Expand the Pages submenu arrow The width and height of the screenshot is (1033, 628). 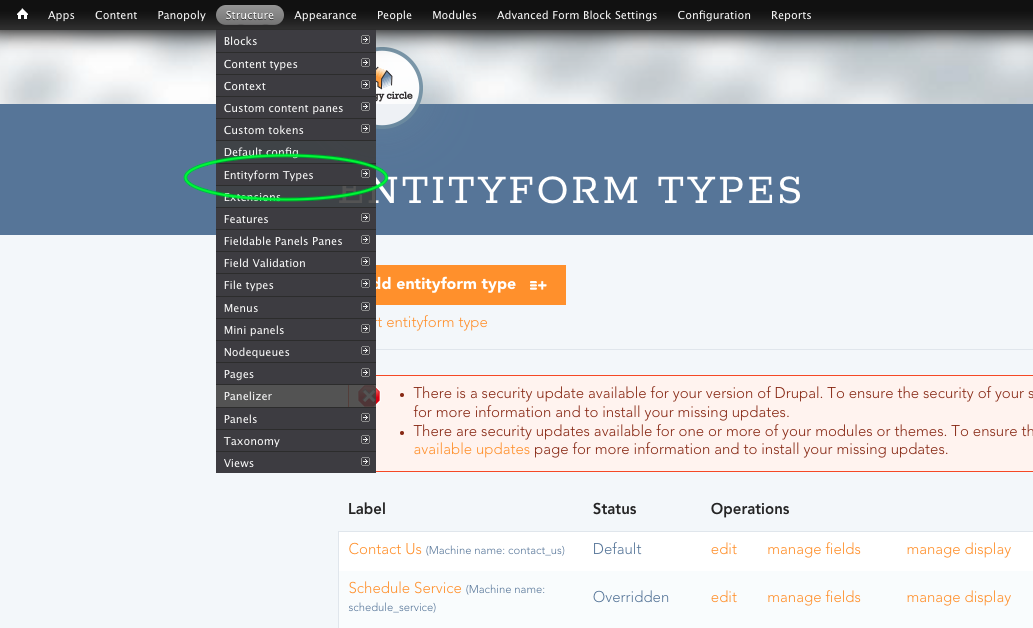(x=365, y=373)
